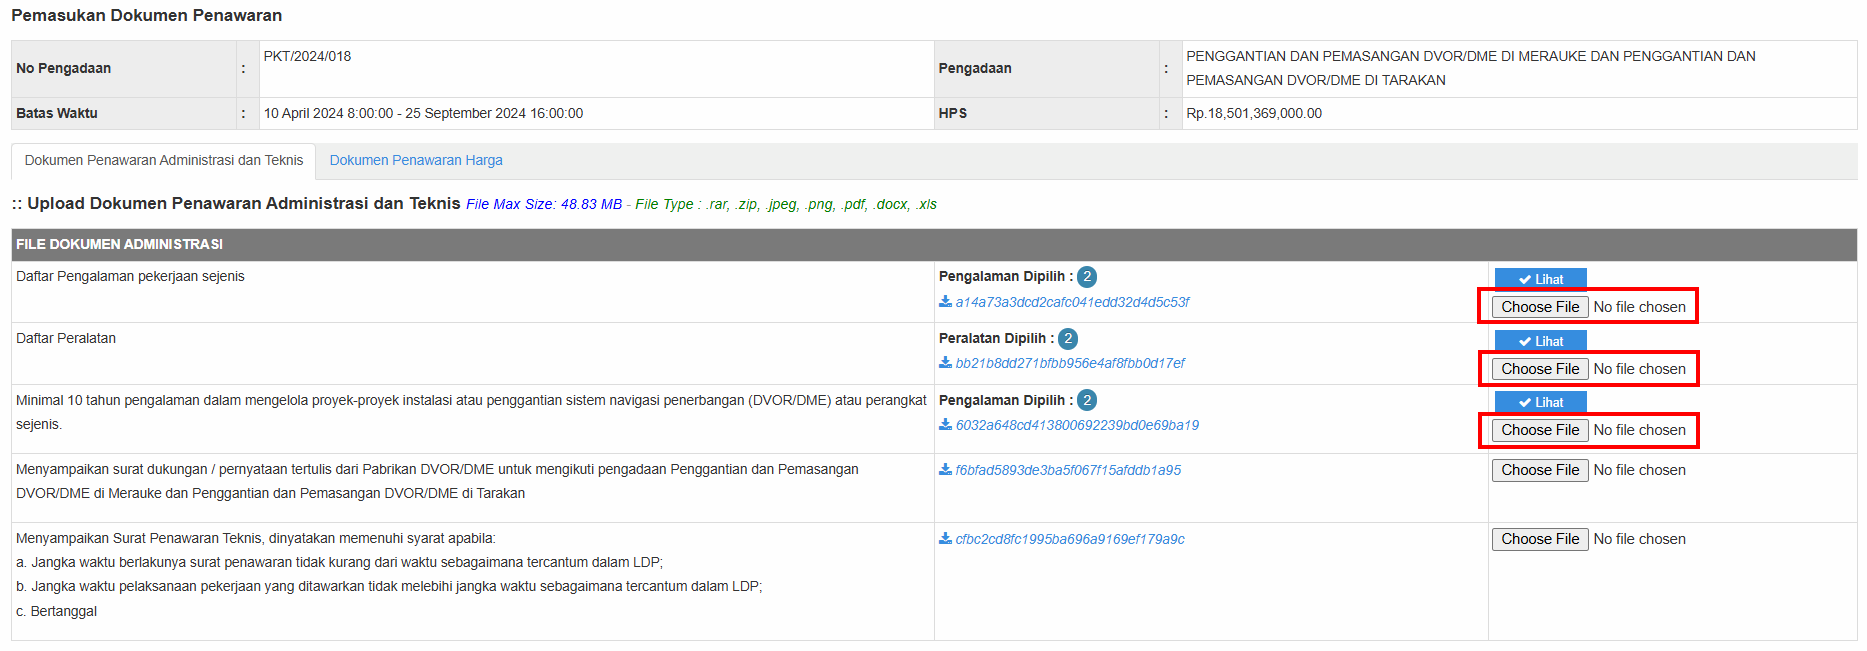The image size is (1867, 651).
Task: Choose File for Minimal 10 tahun pengalaman requirement
Action: click(1539, 430)
